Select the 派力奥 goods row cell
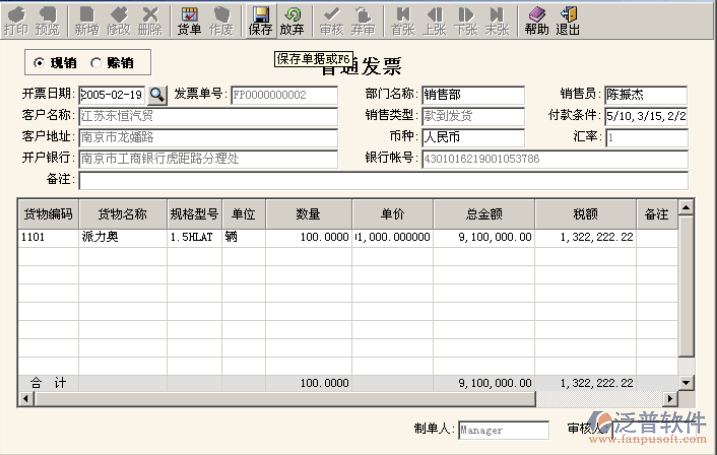 point(122,238)
